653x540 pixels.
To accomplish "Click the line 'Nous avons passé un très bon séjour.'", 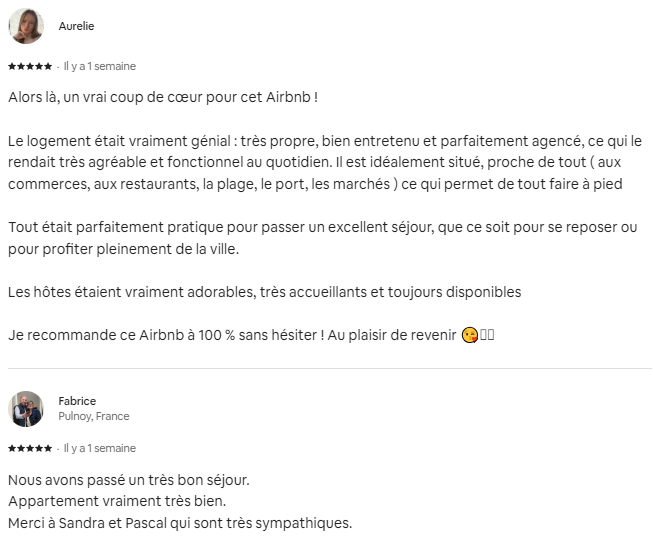I will [x=129, y=480].
